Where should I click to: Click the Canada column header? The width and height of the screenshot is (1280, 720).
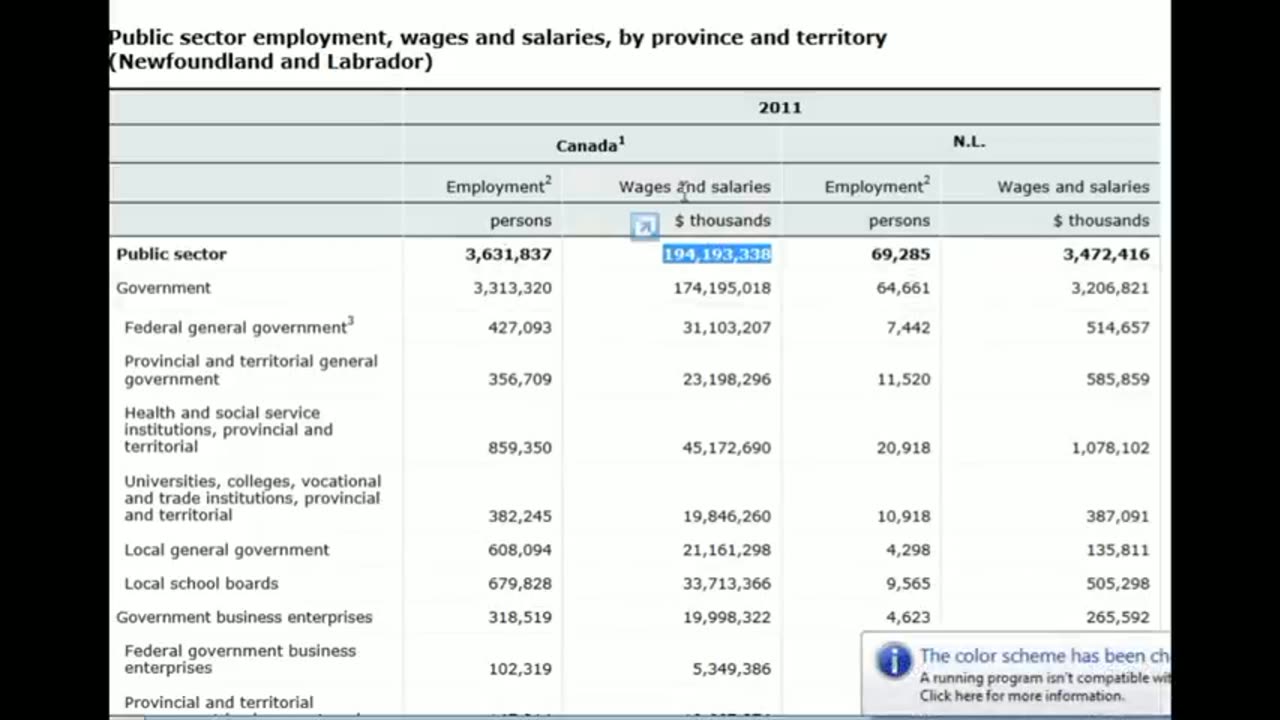pyautogui.click(x=586, y=146)
